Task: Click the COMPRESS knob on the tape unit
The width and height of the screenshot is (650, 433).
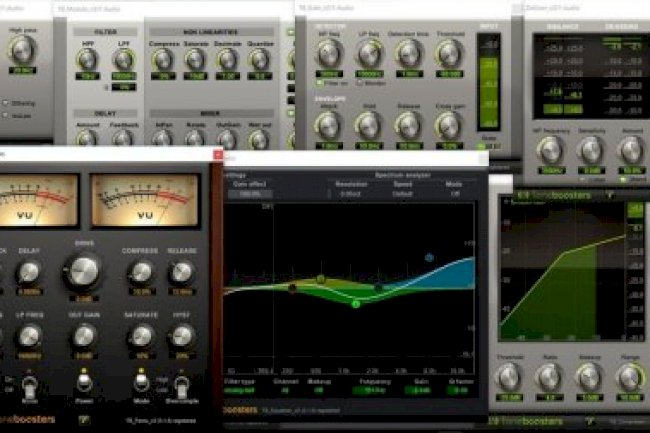Action: 141,272
